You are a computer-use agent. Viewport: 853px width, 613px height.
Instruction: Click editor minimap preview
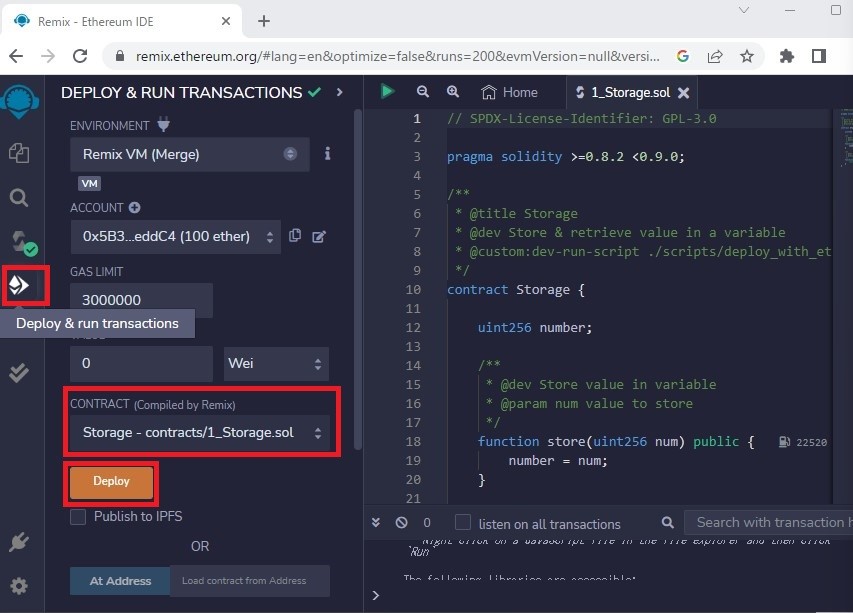click(846, 136)
